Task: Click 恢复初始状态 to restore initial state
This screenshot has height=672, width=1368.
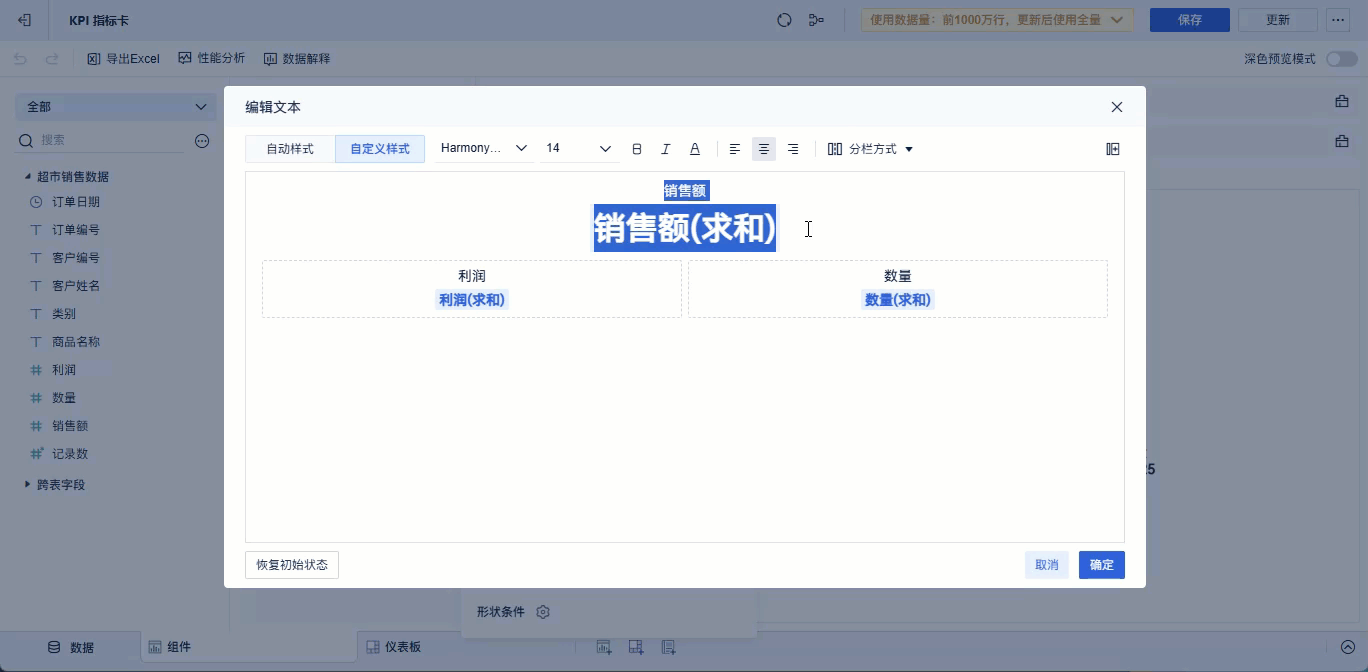Action: click(x=291, y=564)
